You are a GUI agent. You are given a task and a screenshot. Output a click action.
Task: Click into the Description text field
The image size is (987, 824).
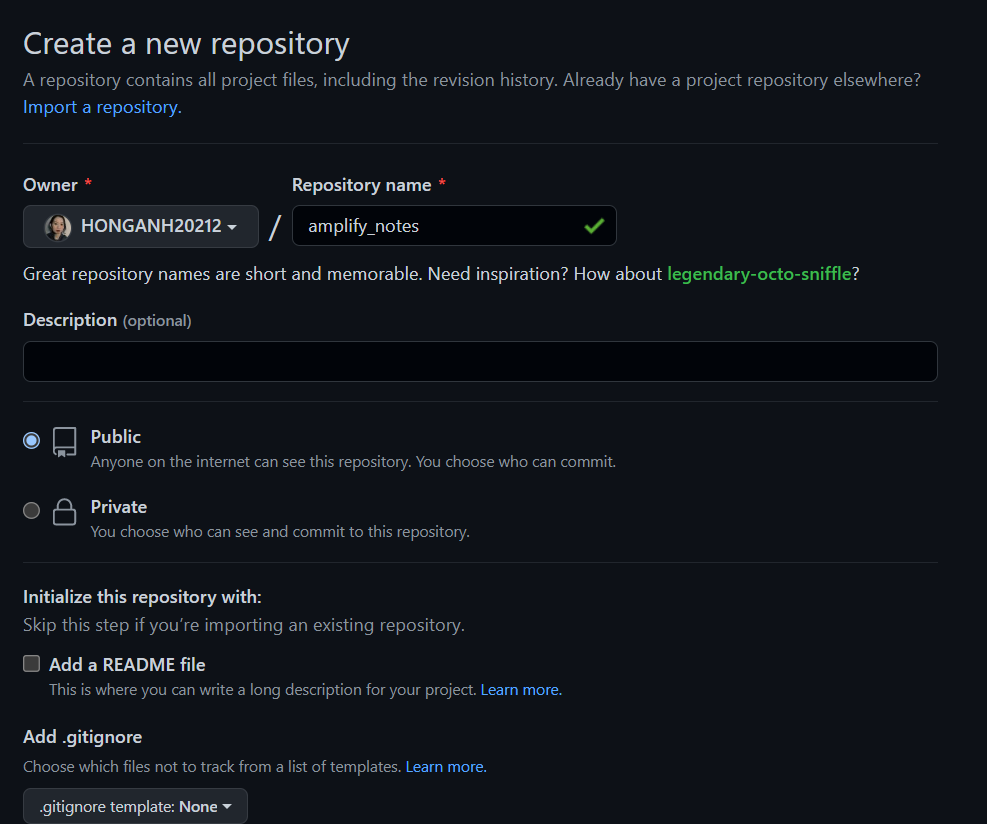480,361
